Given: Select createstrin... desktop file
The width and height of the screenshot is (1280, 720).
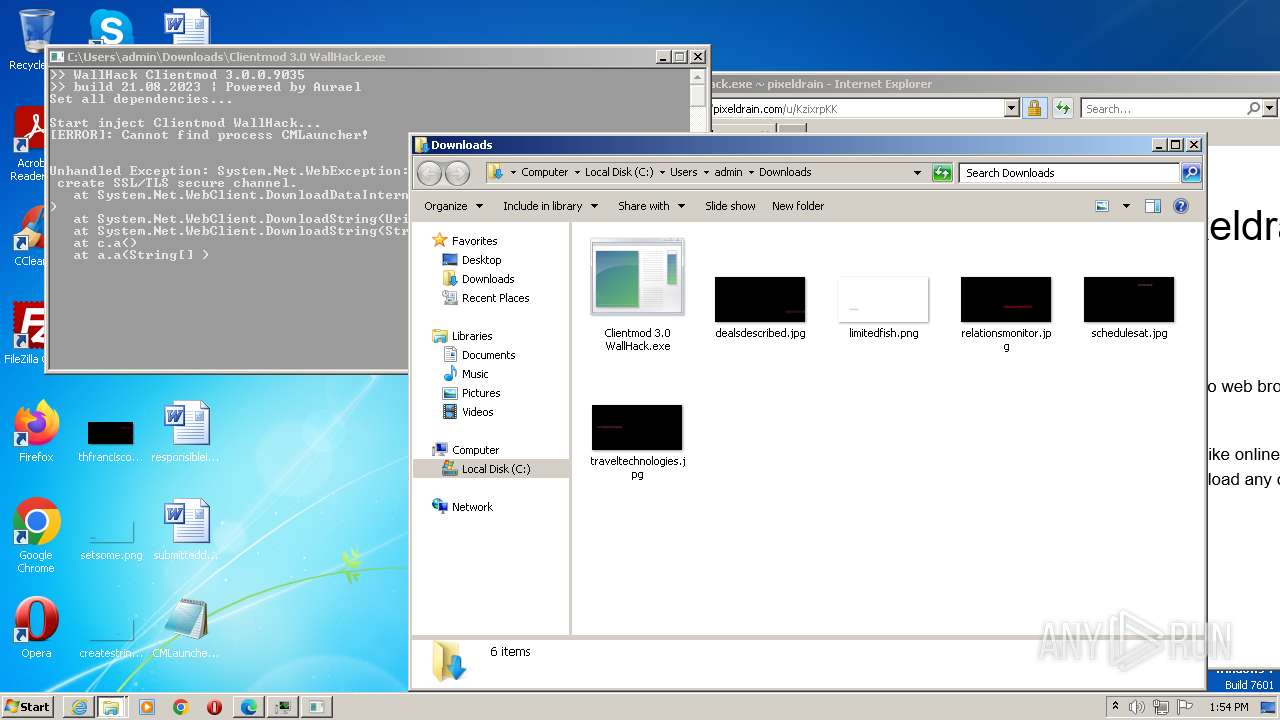Looking at the screenshot, I should 111,636.
